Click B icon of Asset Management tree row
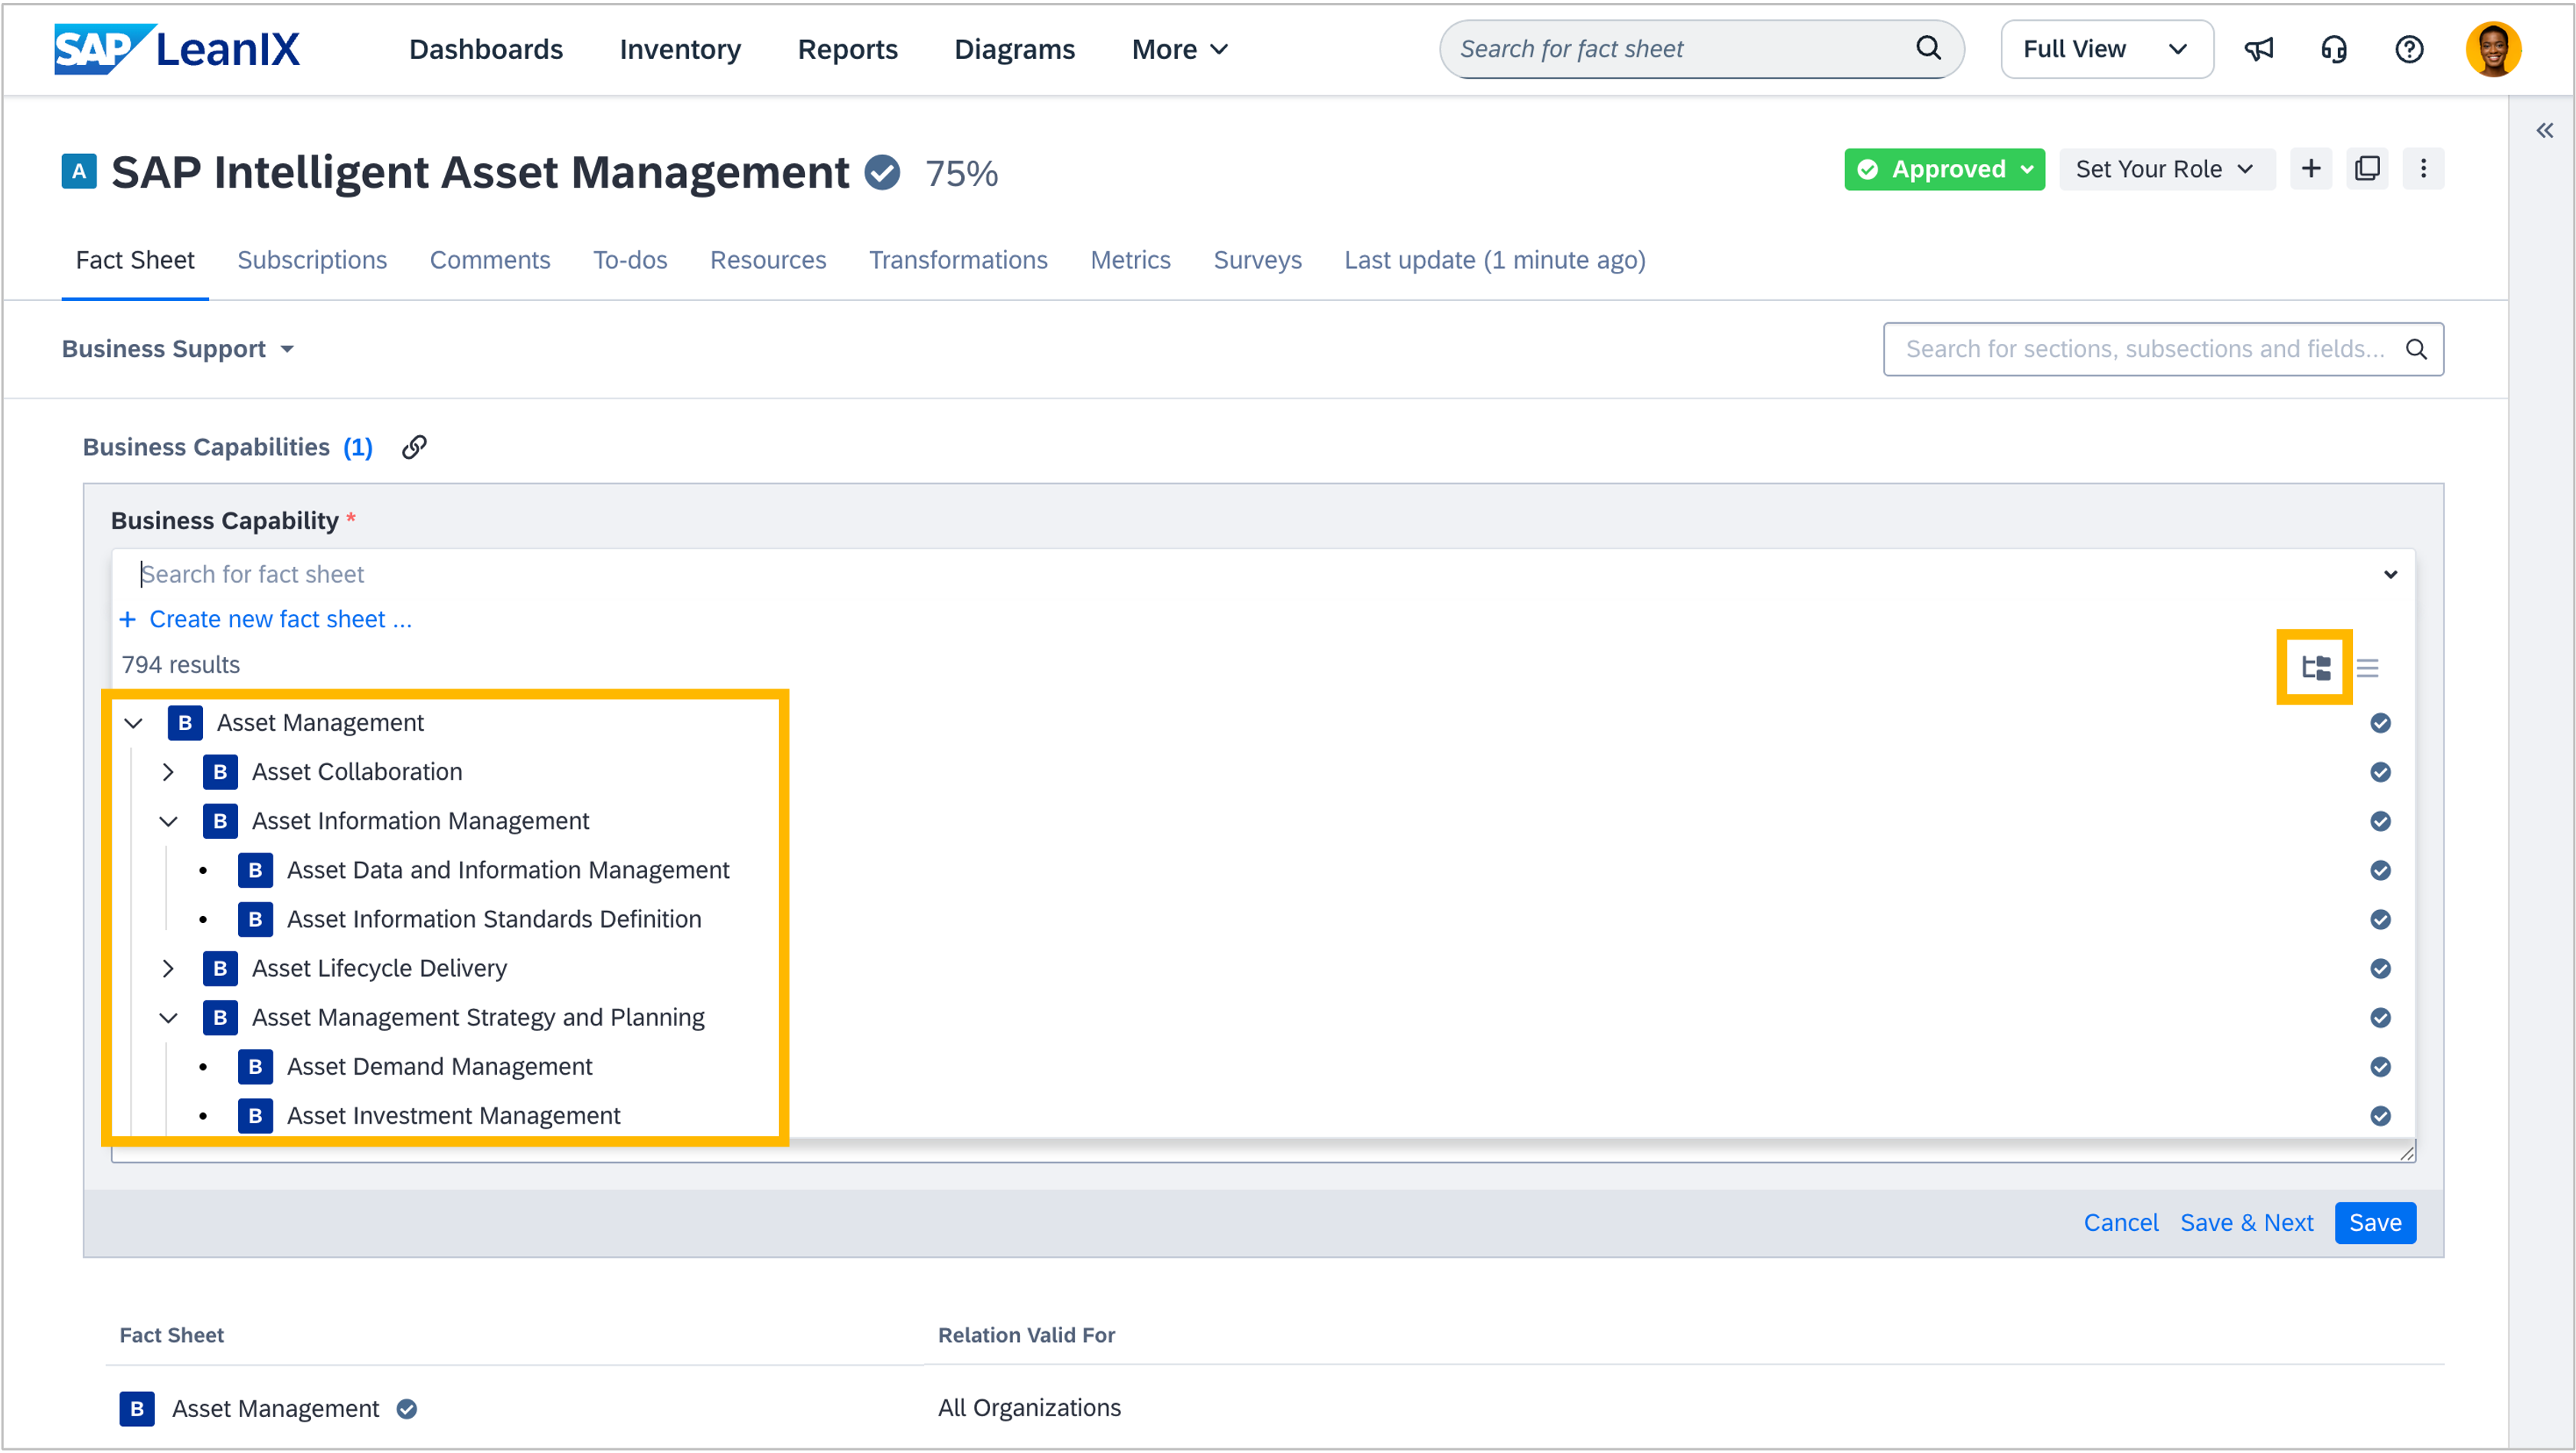 pyautogui.click(x=185, y=723)
